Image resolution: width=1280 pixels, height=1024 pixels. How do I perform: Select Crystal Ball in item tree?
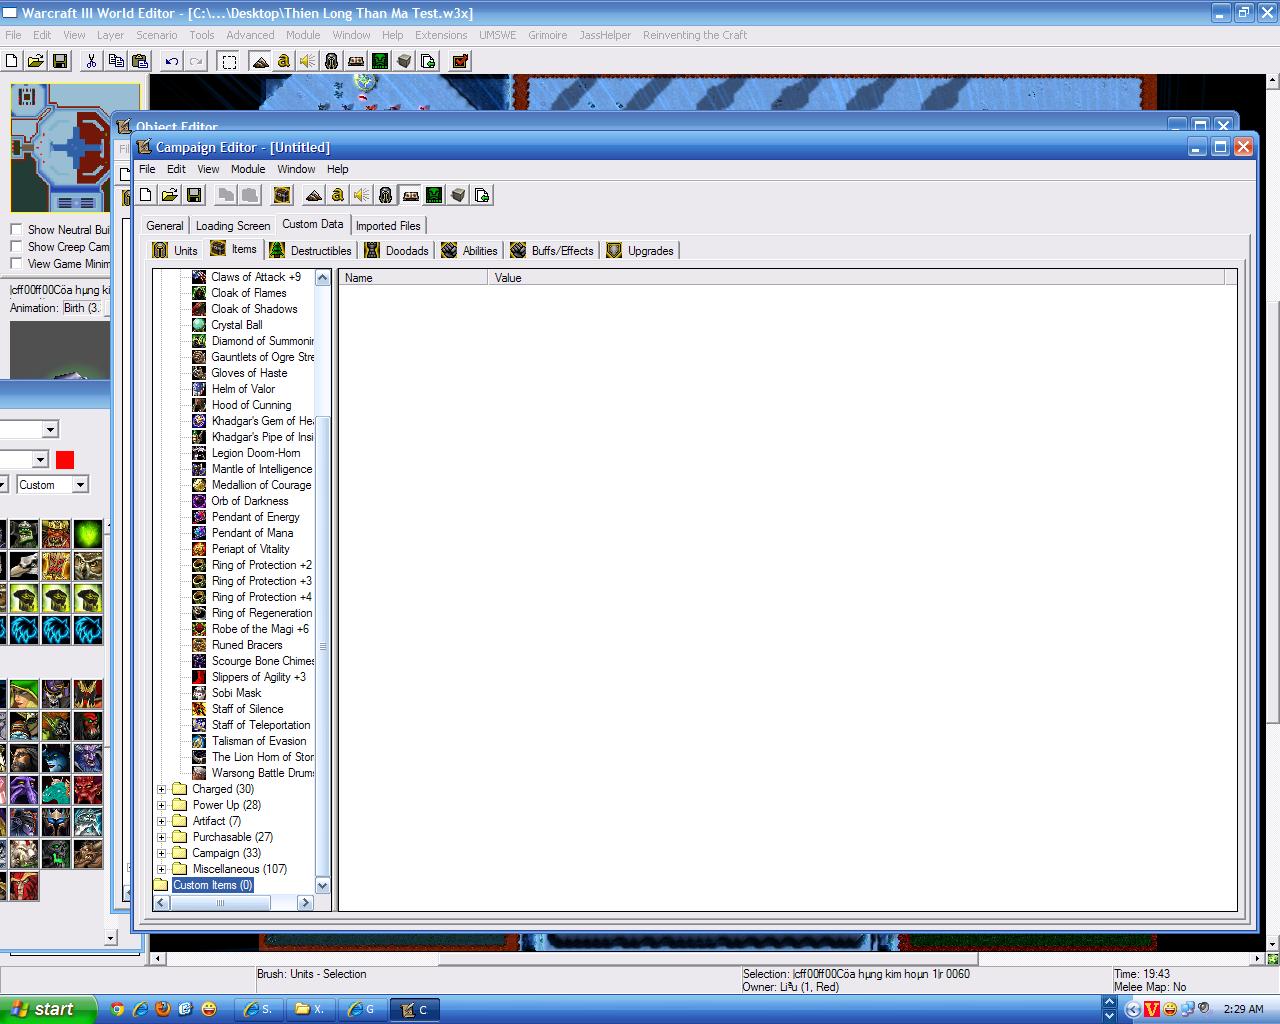237,325
